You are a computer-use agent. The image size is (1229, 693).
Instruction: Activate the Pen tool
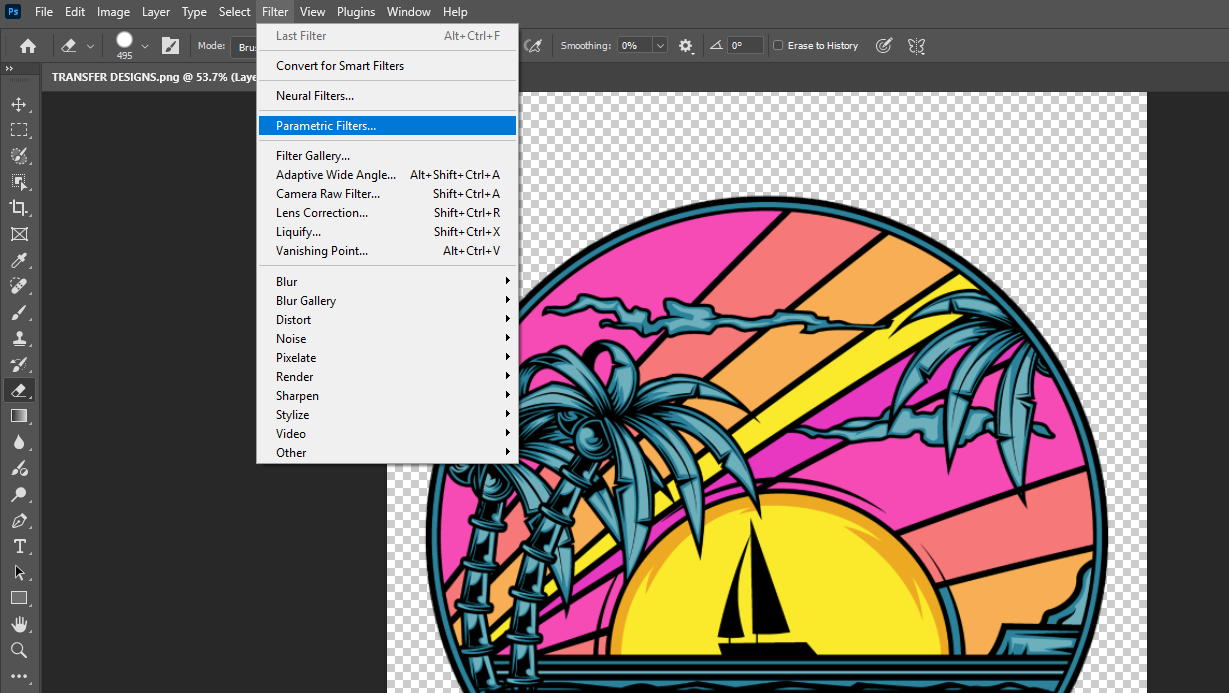click(x=19, y=520)
